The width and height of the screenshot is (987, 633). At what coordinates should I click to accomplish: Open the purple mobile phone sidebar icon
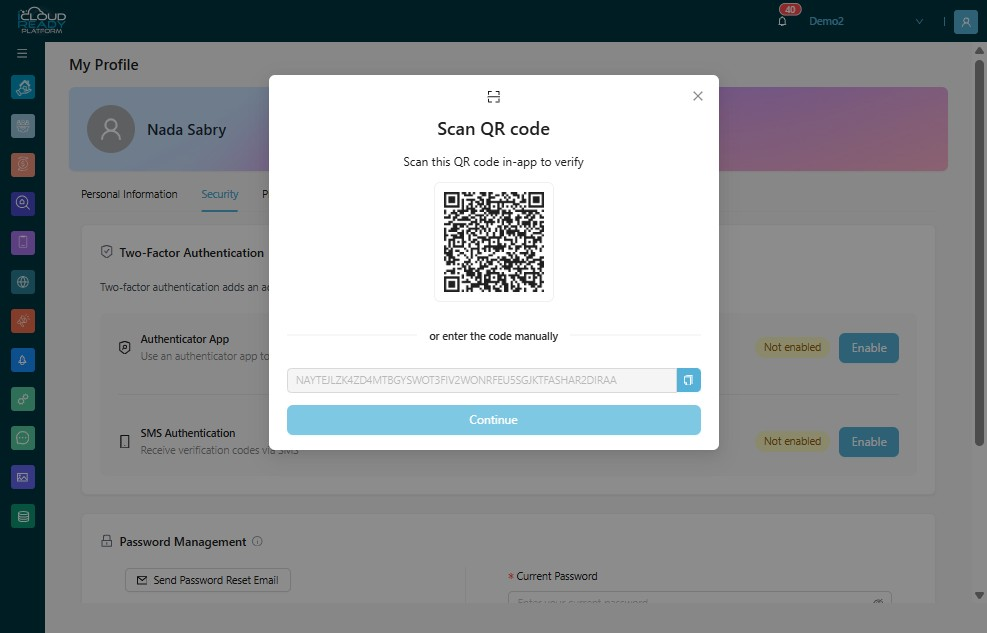23,242
